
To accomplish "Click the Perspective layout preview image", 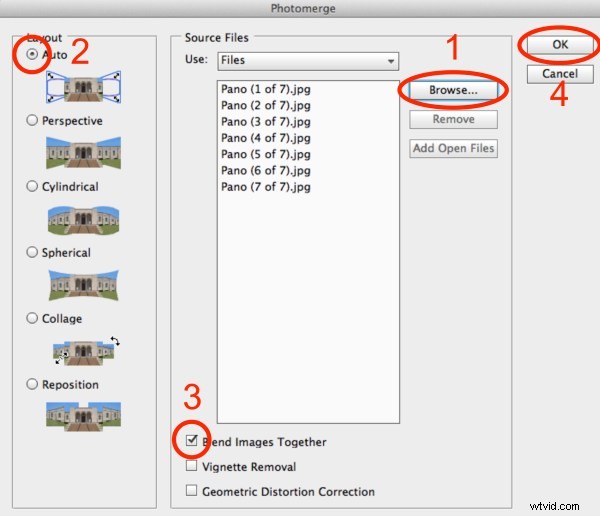I will [x=83, y=152].
